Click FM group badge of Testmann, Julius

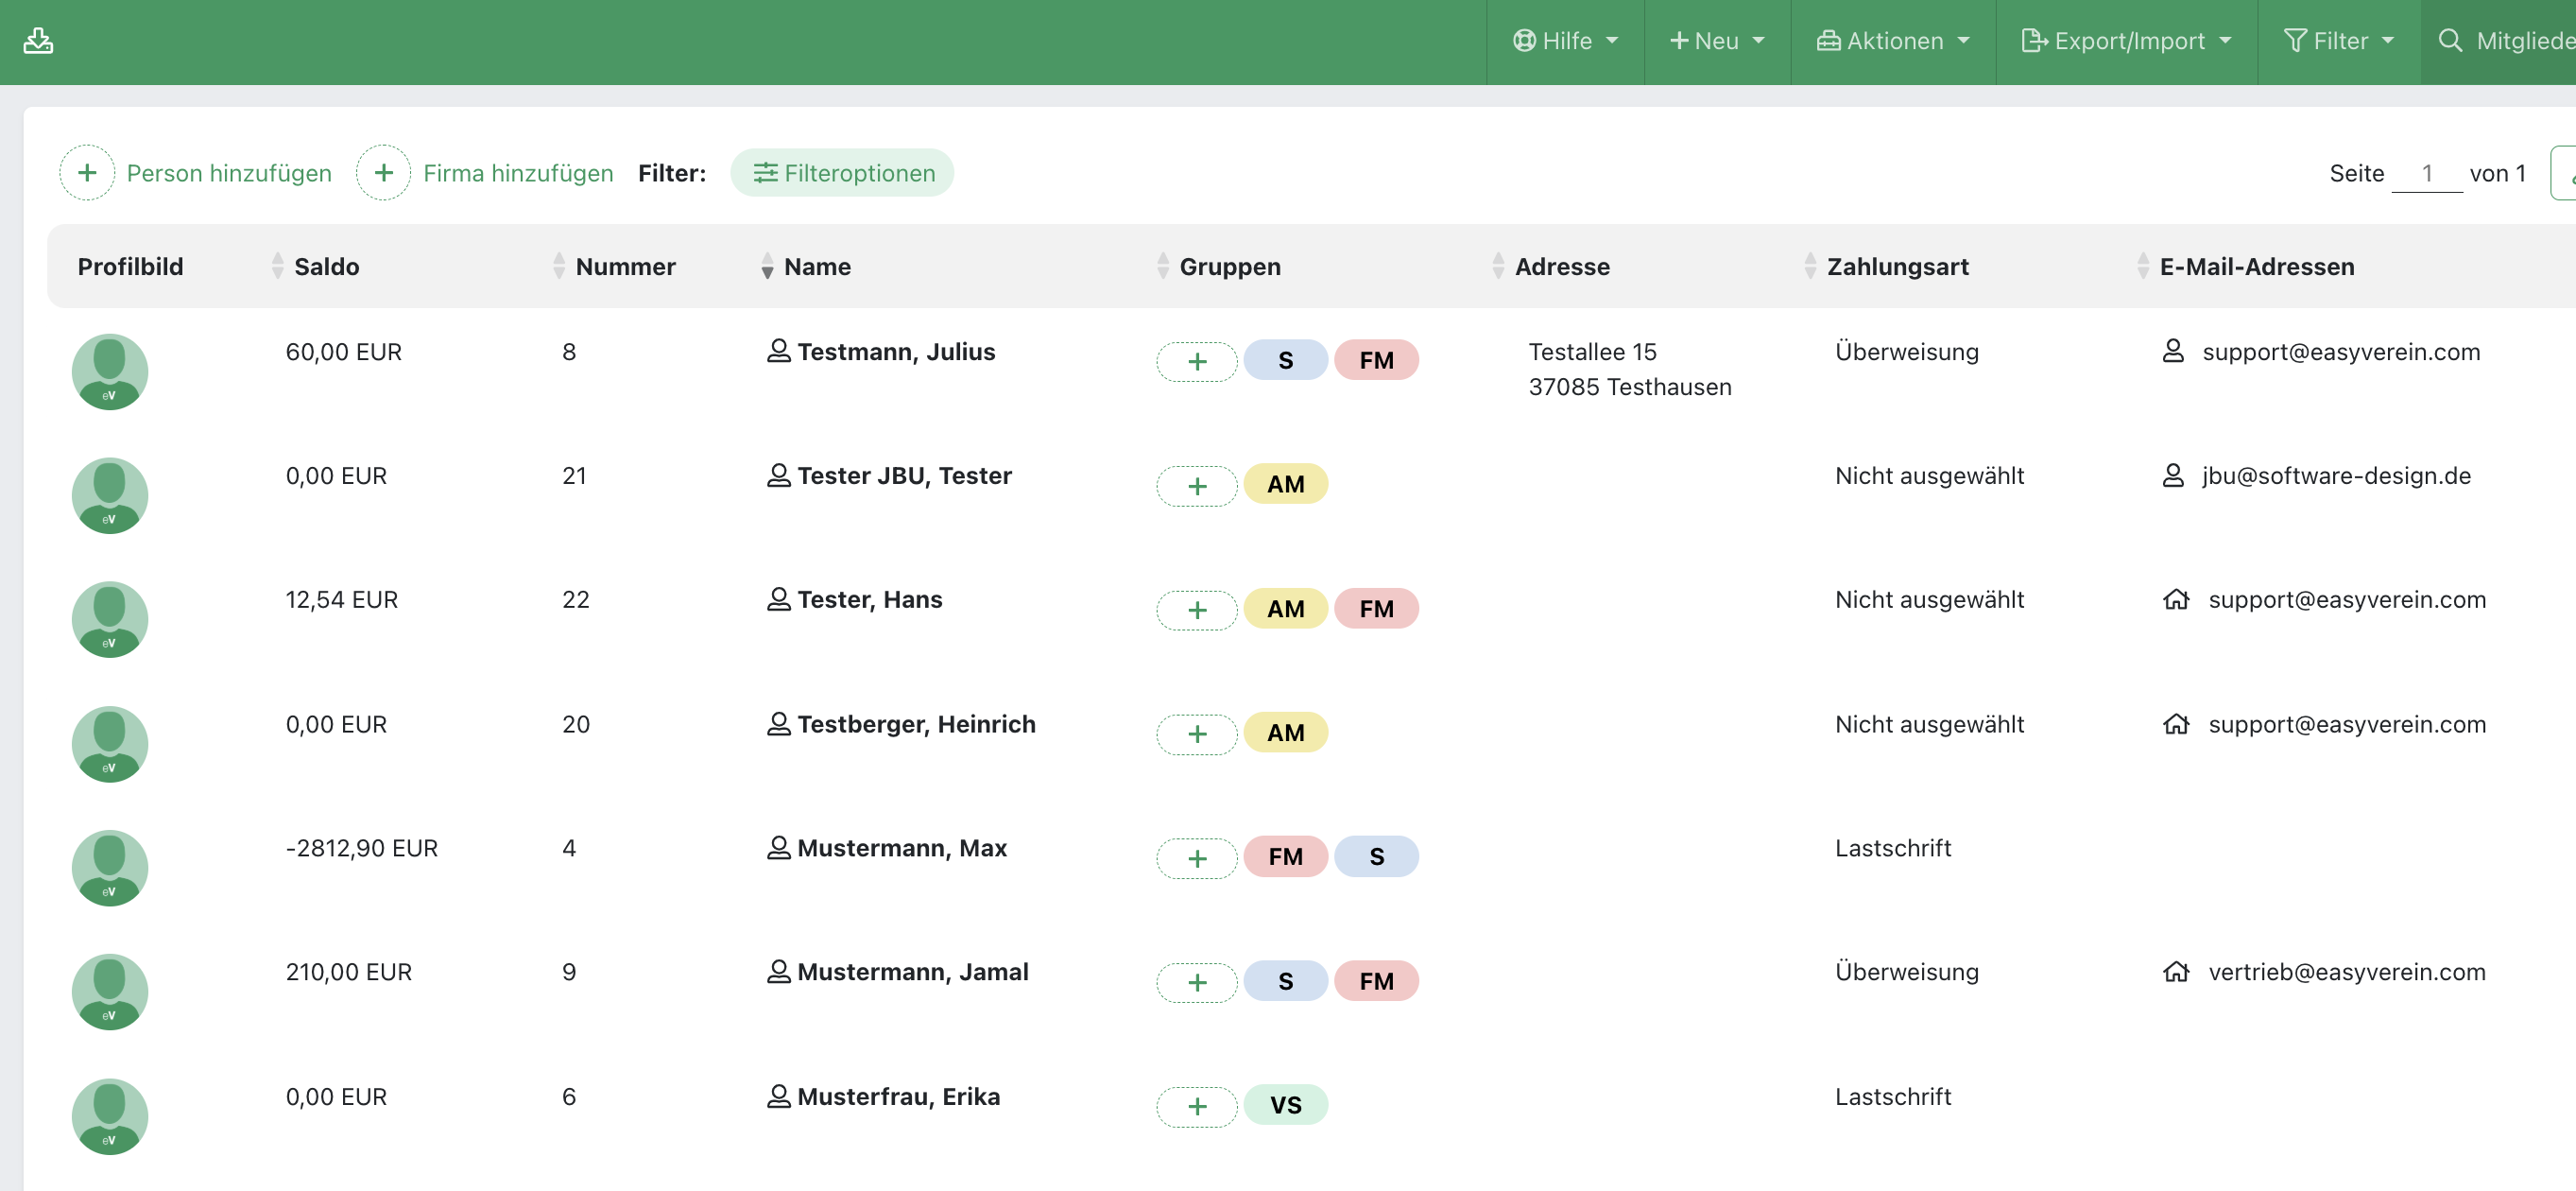[1376, 360]
